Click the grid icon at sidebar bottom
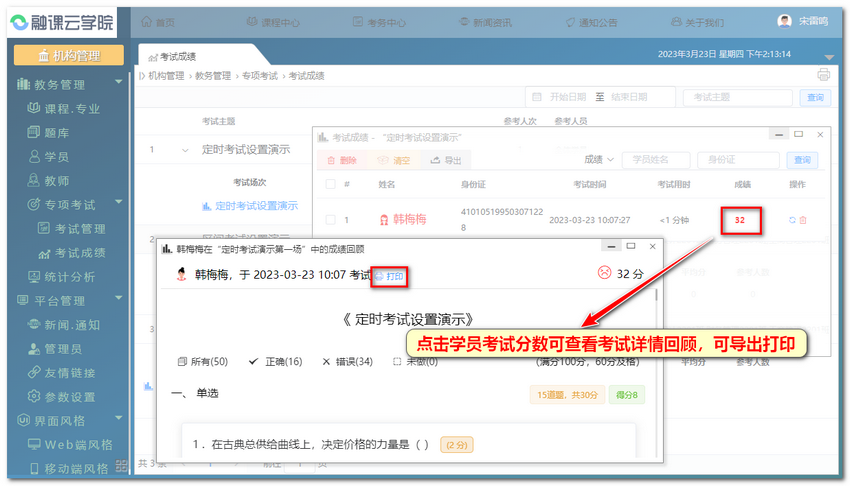The width and height of the screenshot is (850, 486). (x=120, y=464)
